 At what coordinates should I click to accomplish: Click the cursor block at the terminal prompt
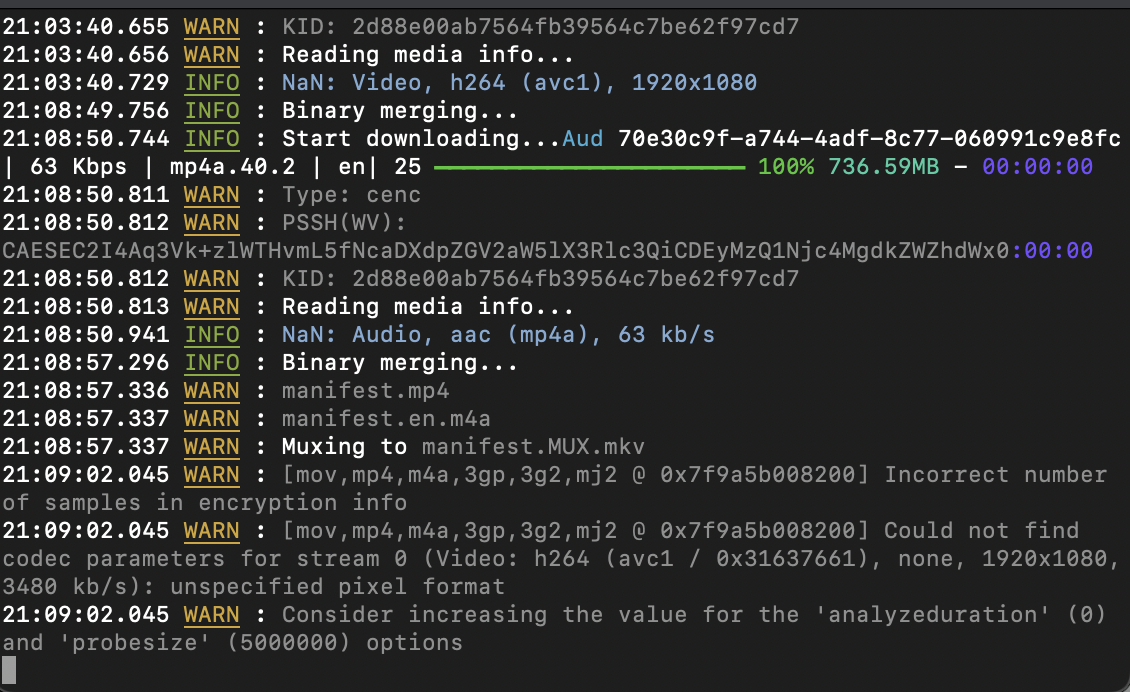(x=9, y=670)
